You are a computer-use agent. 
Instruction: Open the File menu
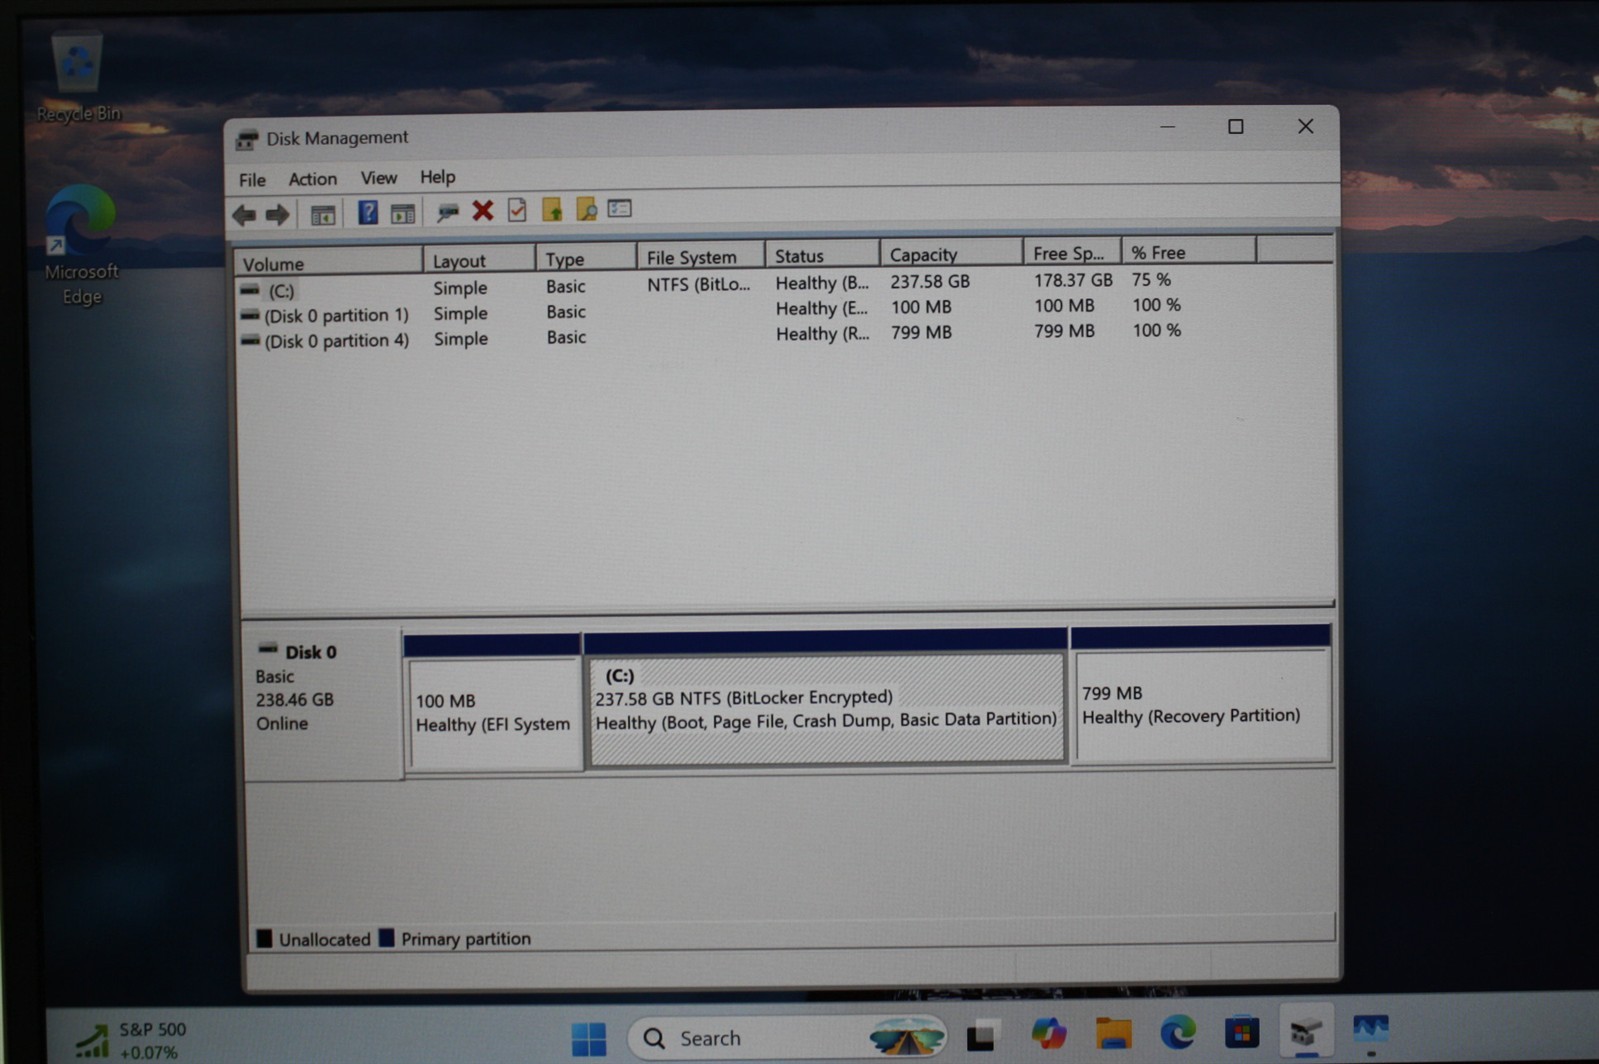252,180
